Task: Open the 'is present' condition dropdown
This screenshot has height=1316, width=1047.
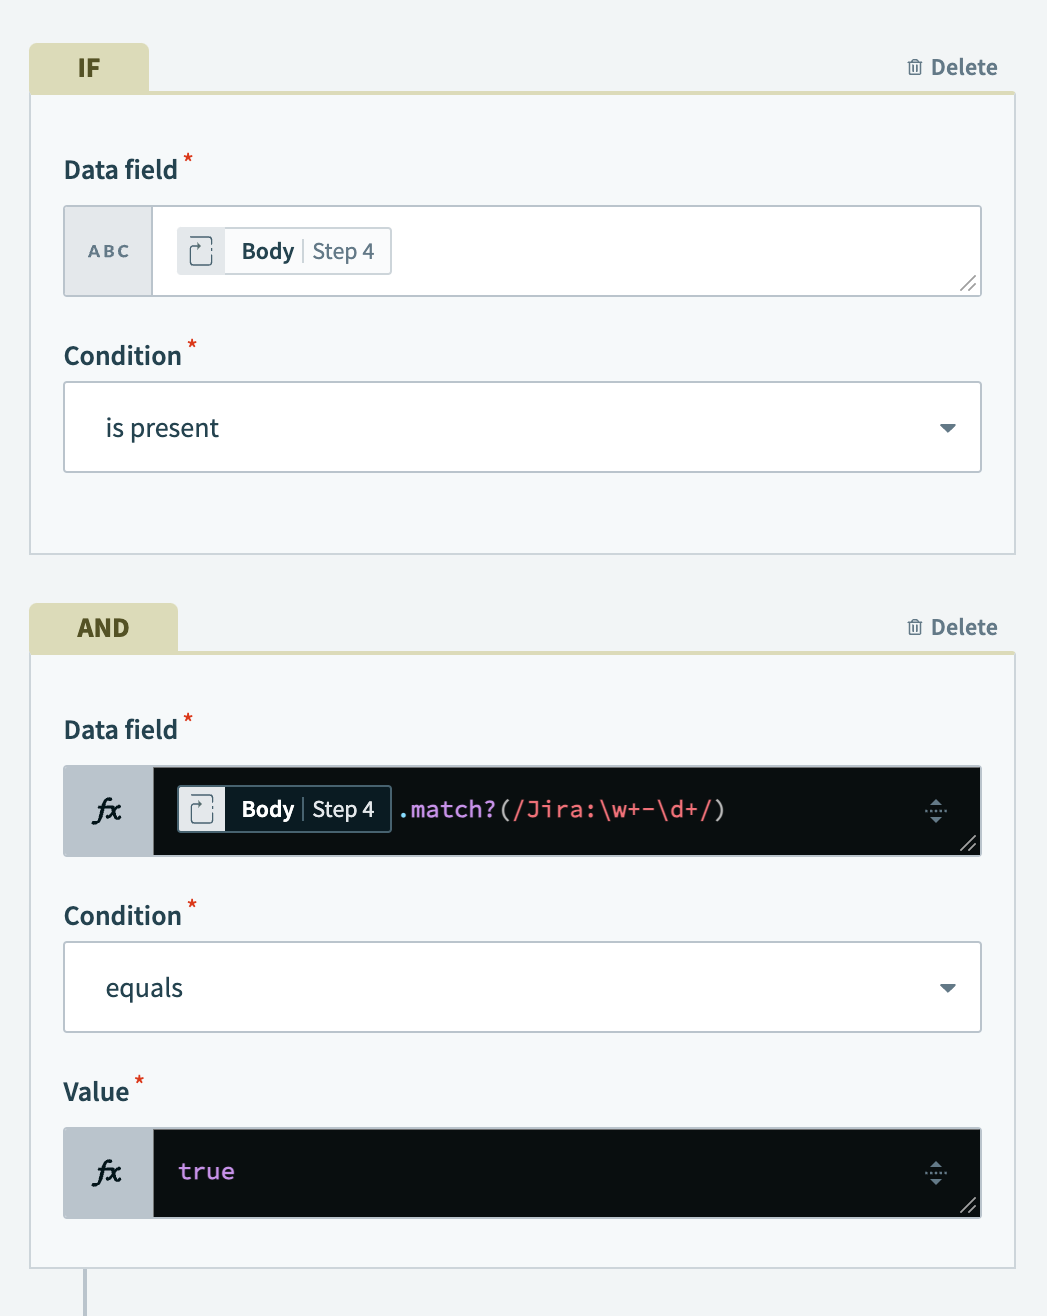Action: [x=522, y=427]
